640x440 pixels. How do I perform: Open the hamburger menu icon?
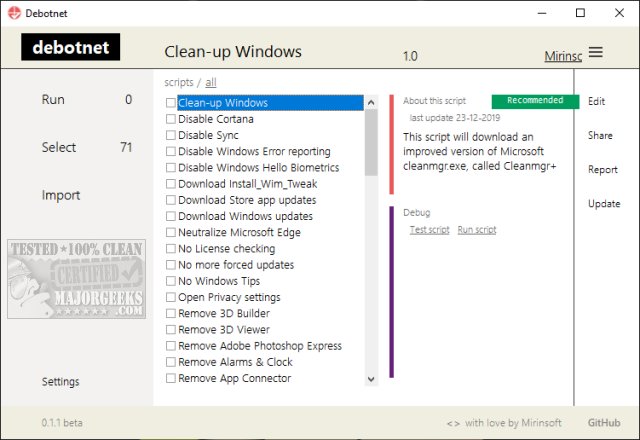coord(596,52)
